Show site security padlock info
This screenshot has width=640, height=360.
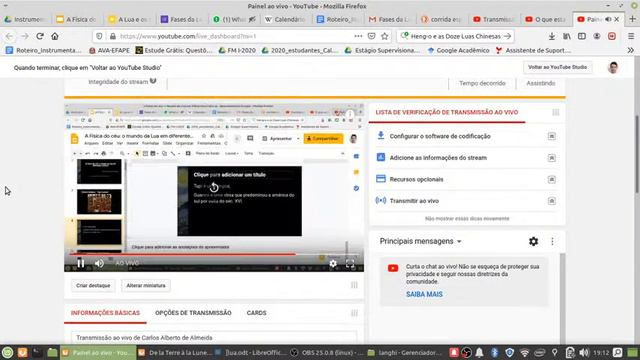click(113, 36)
